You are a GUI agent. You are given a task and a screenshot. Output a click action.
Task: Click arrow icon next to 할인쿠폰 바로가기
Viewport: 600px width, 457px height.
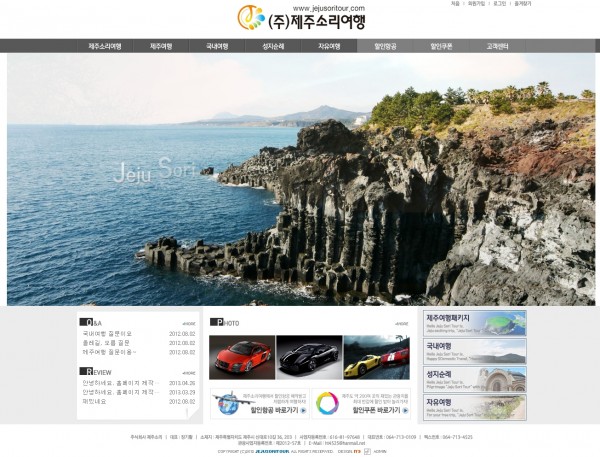(404, 410)
